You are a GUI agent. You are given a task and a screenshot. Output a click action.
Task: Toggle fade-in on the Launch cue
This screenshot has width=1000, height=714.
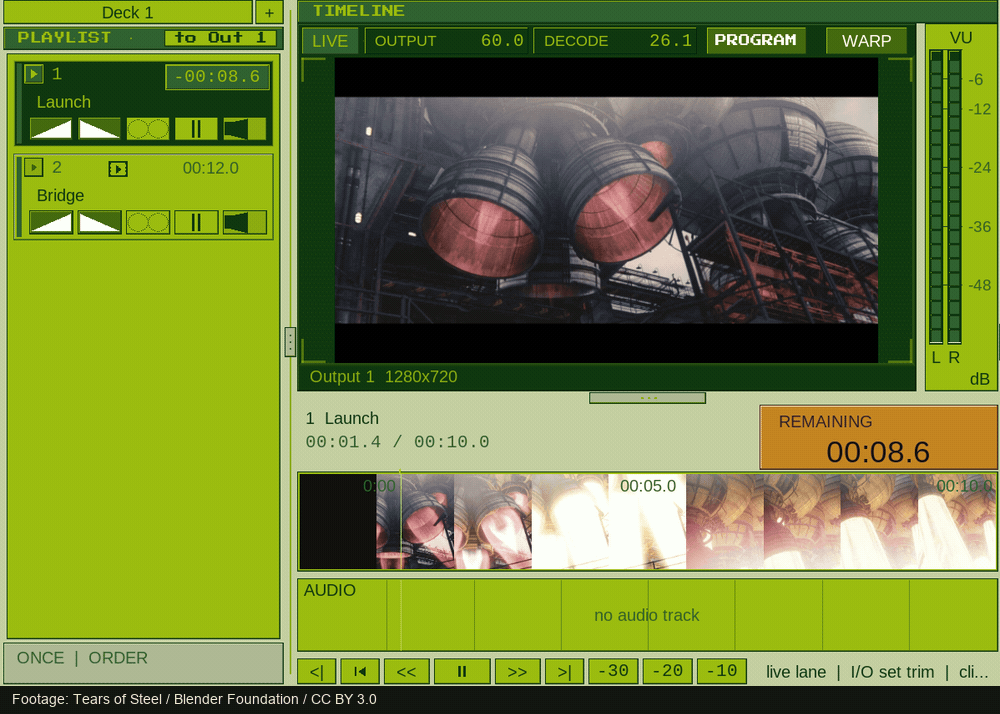(x=51, y=129)
